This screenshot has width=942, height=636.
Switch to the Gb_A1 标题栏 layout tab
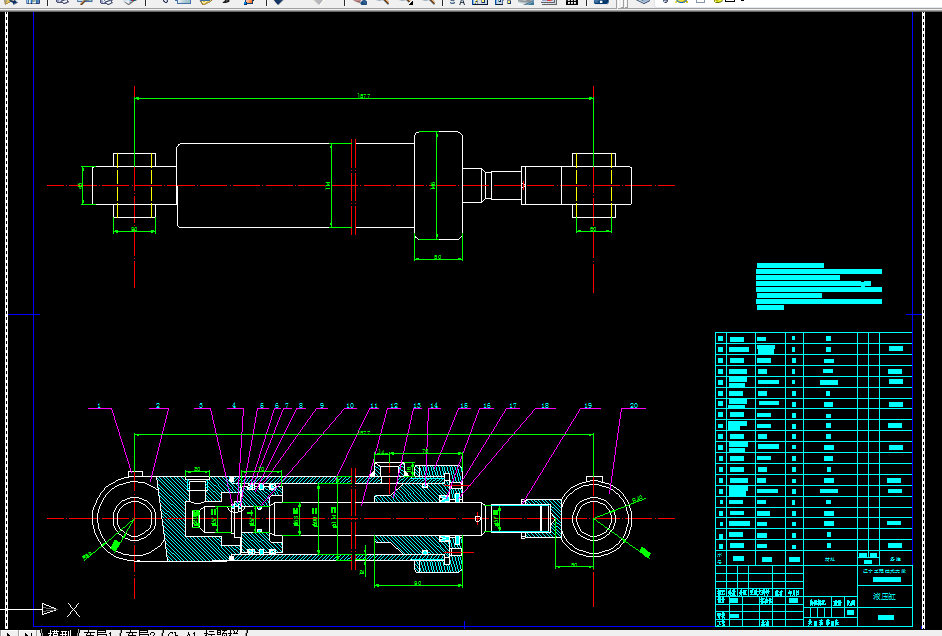point(204,633)
